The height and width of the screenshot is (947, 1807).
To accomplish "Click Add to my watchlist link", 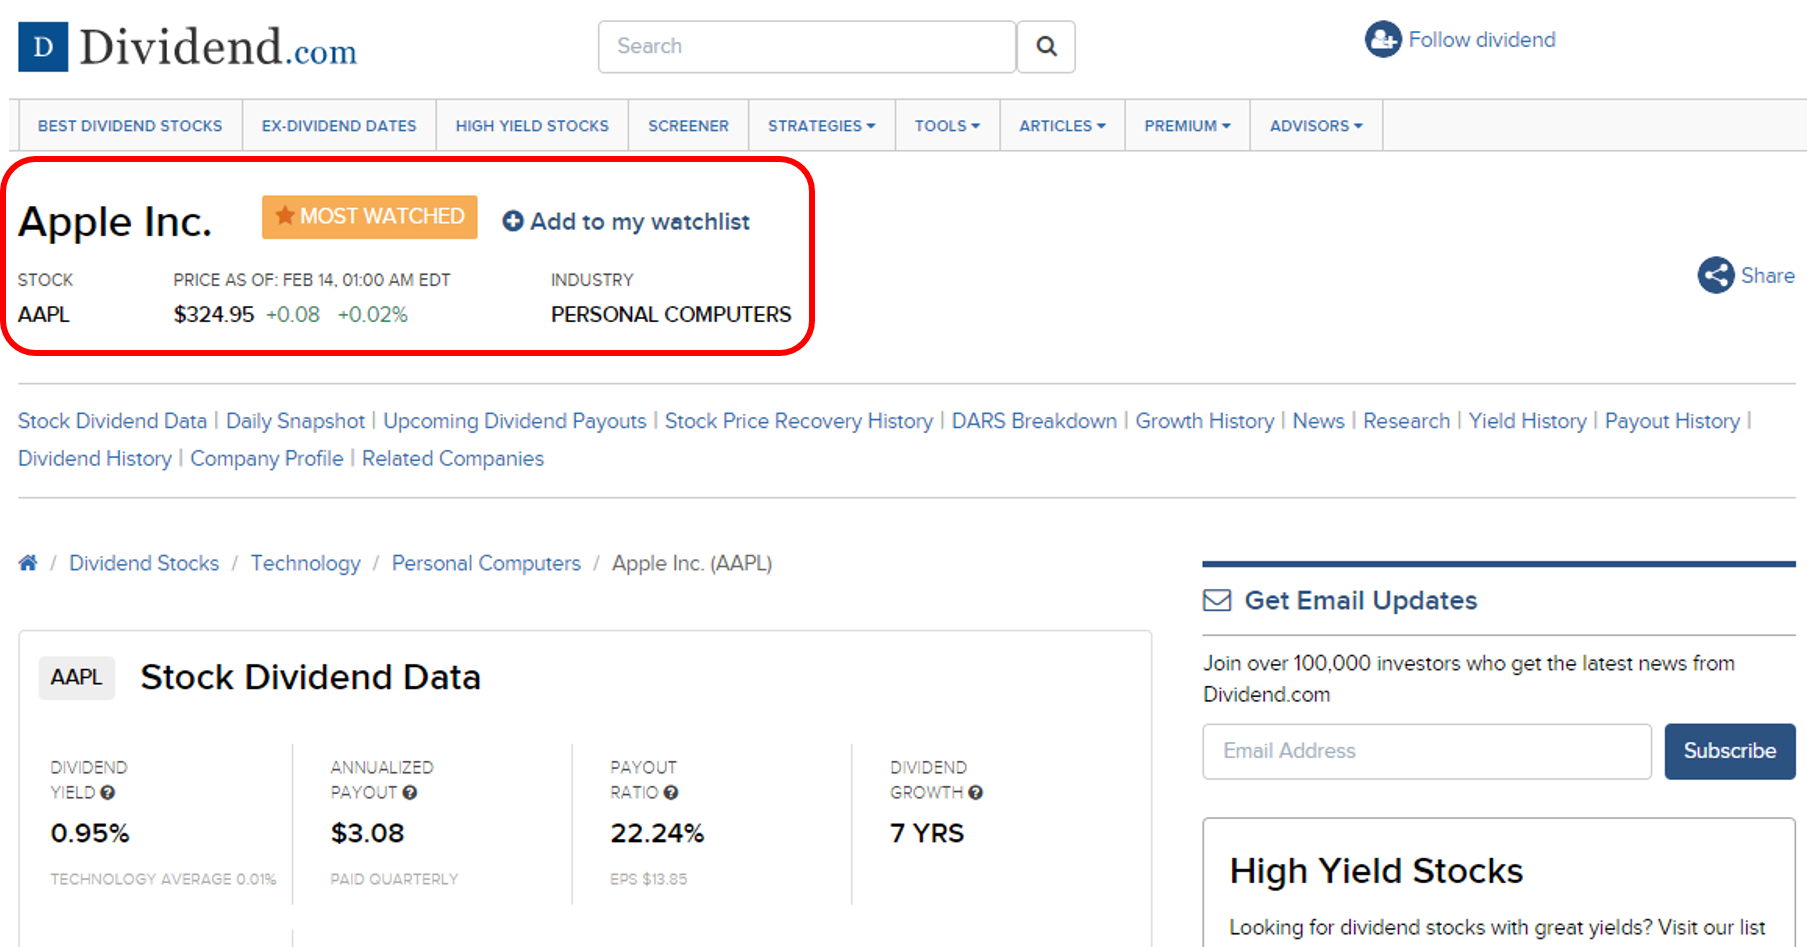I will click(x=640, y=222).
